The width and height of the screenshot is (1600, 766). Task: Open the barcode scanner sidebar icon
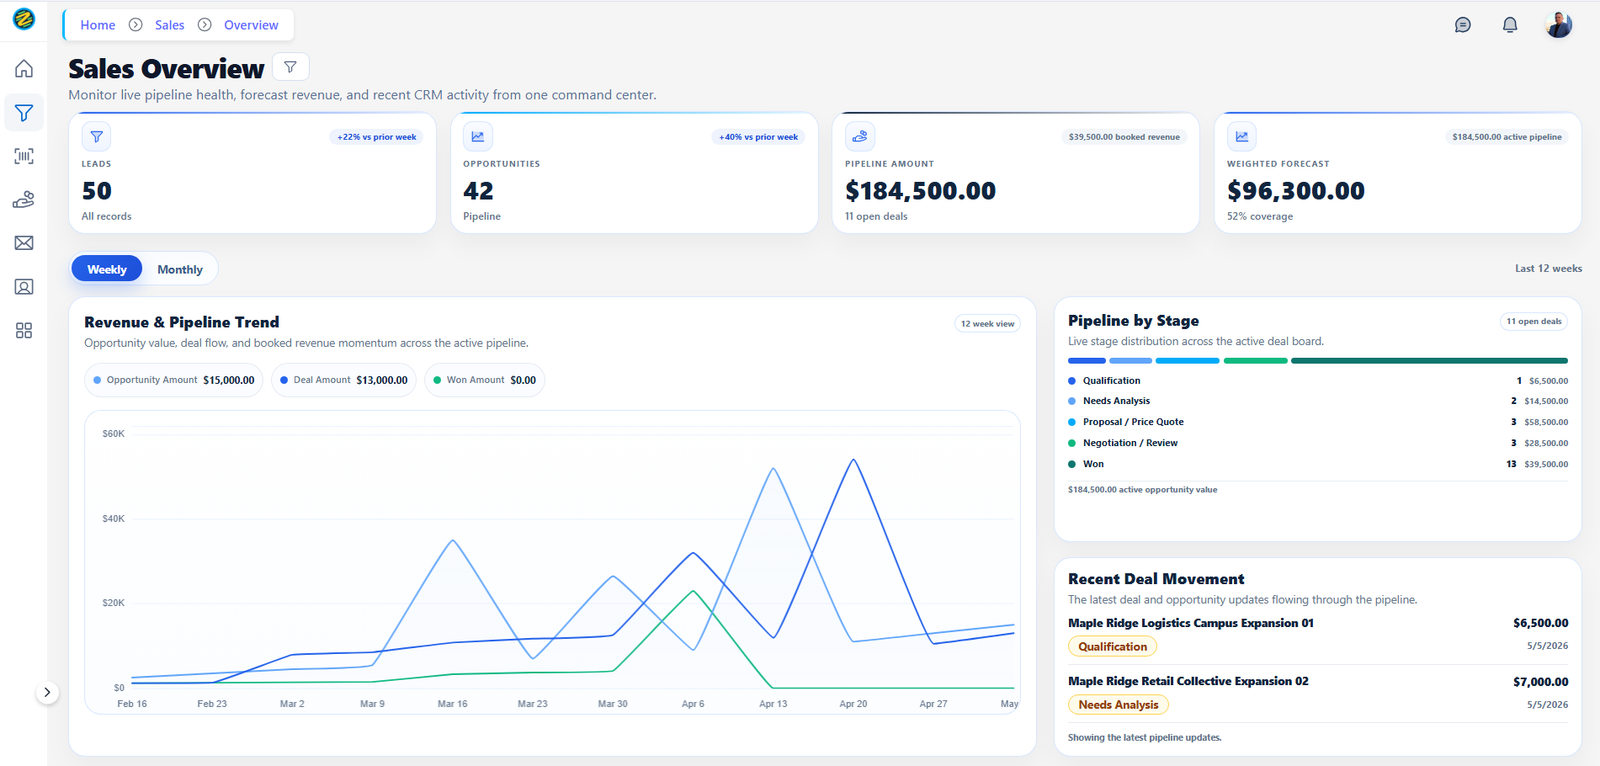(x=24, y=156)
